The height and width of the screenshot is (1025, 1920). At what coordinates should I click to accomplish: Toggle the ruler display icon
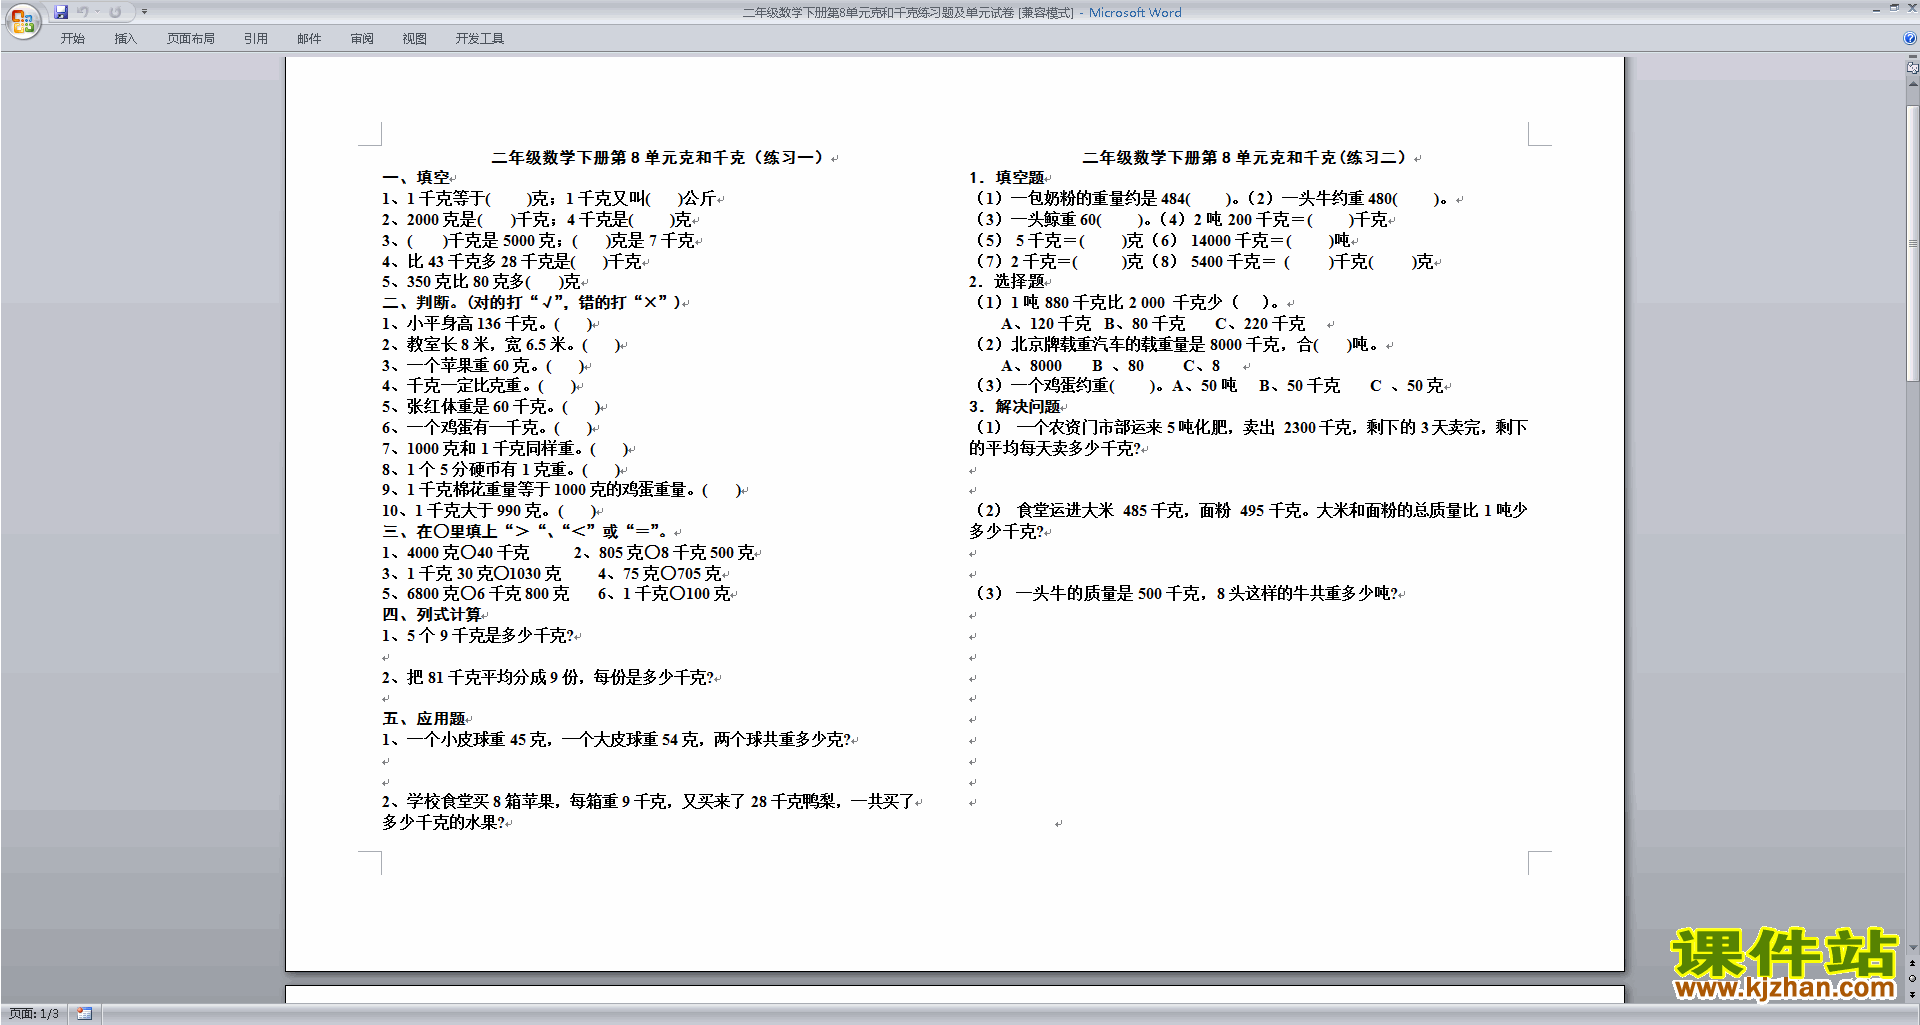click(x=1912, y=68)
